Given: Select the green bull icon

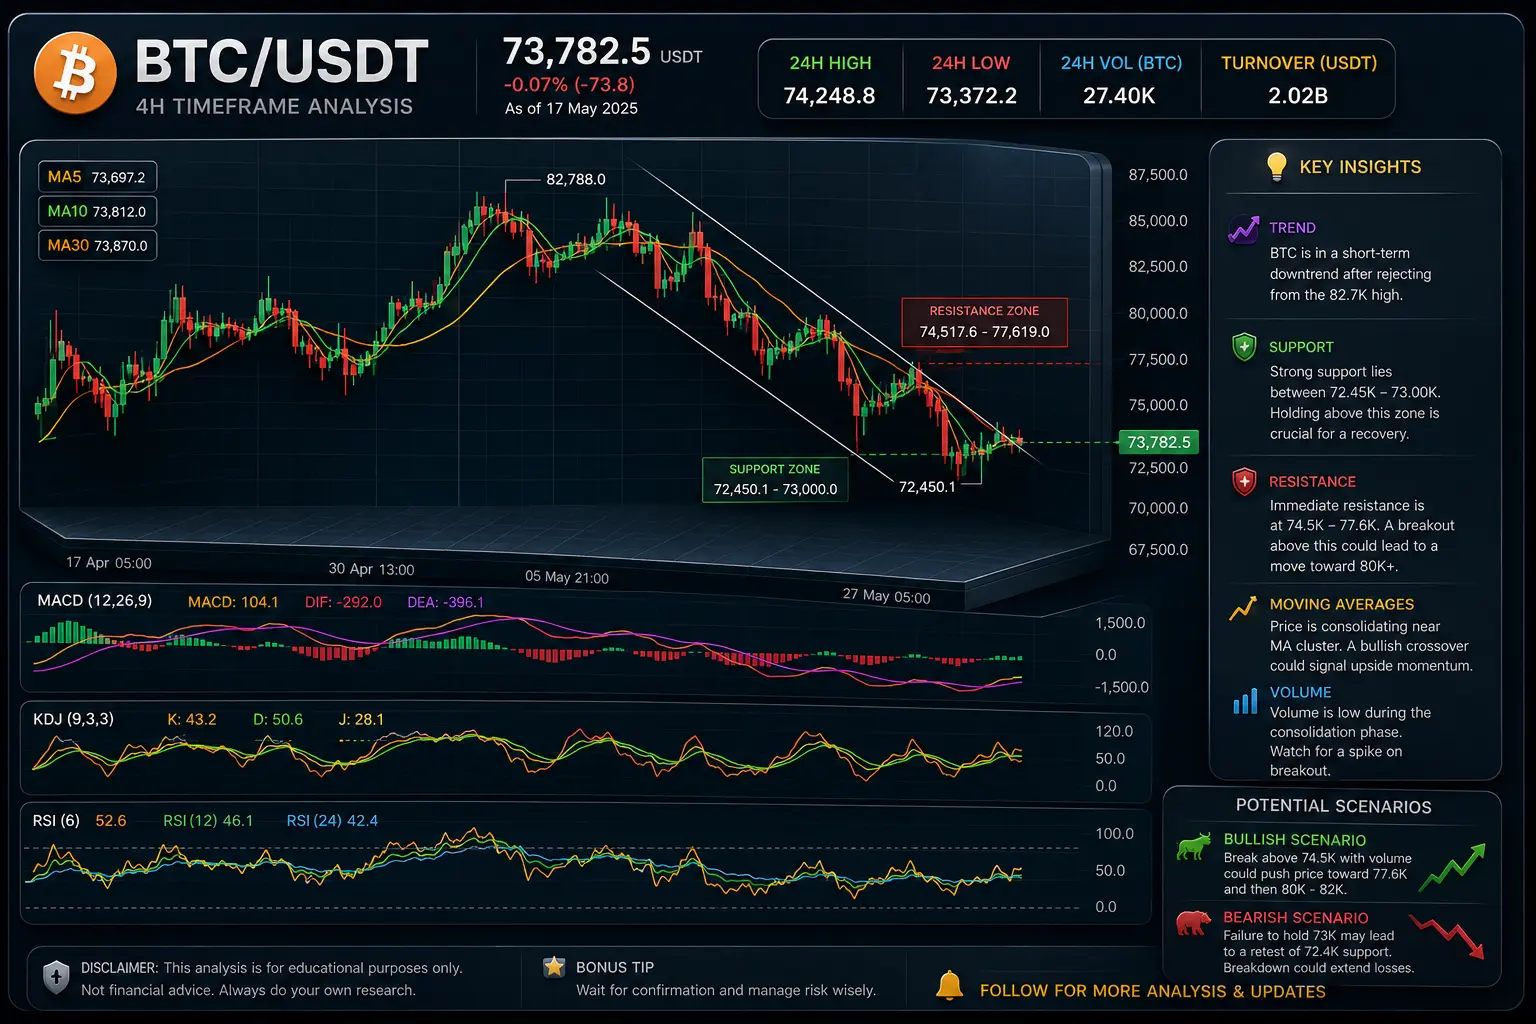Looking at the screenshot, I should tap(1193, 847).
